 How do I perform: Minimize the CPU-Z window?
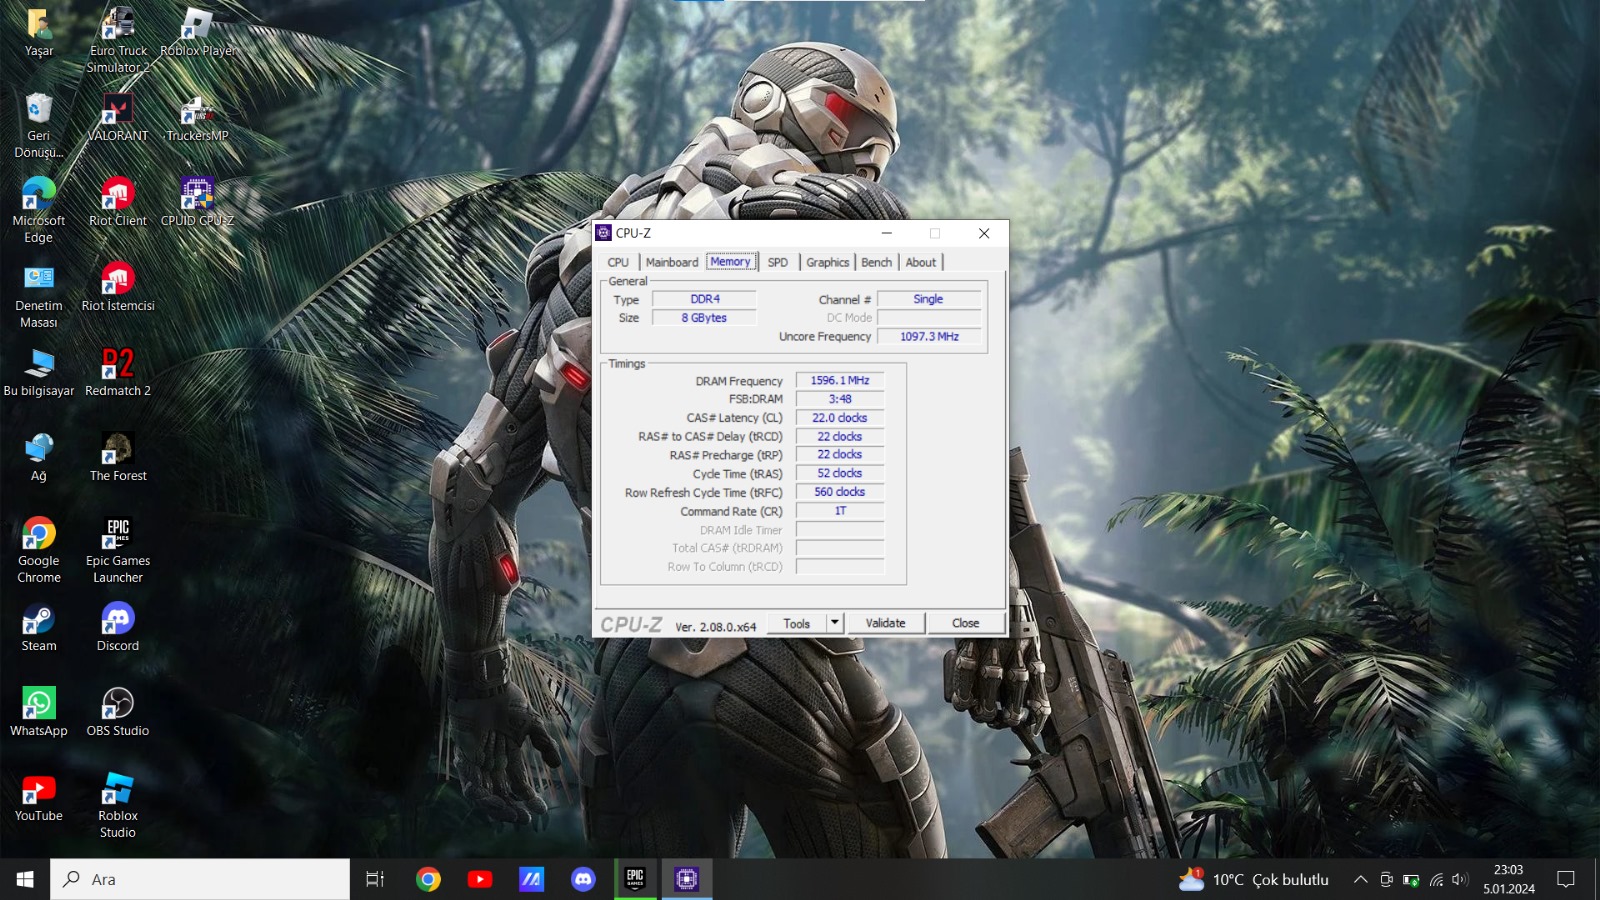[886, 233]
